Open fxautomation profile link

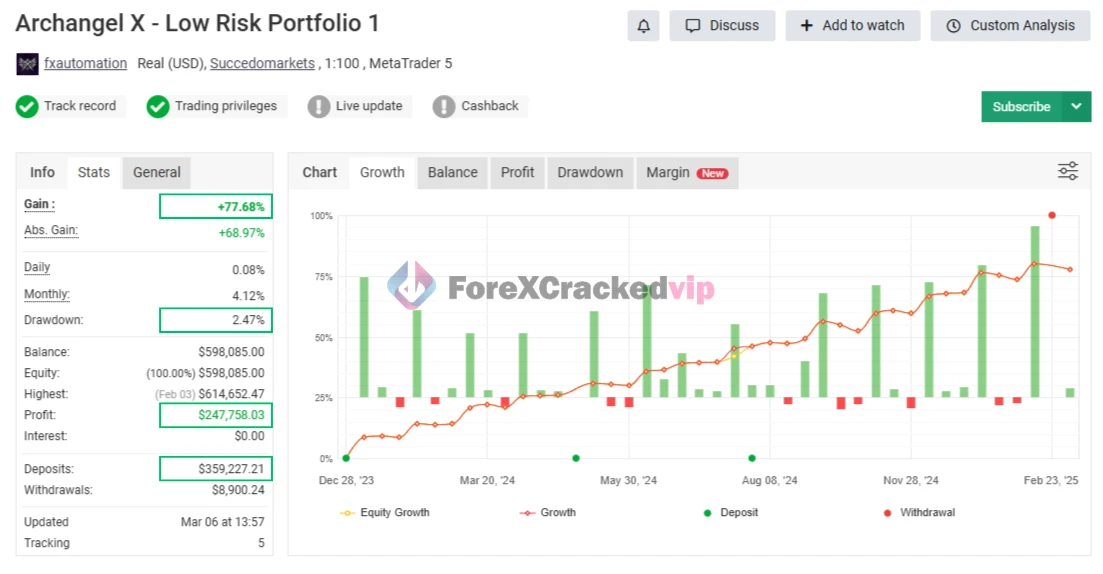point(86,63)
